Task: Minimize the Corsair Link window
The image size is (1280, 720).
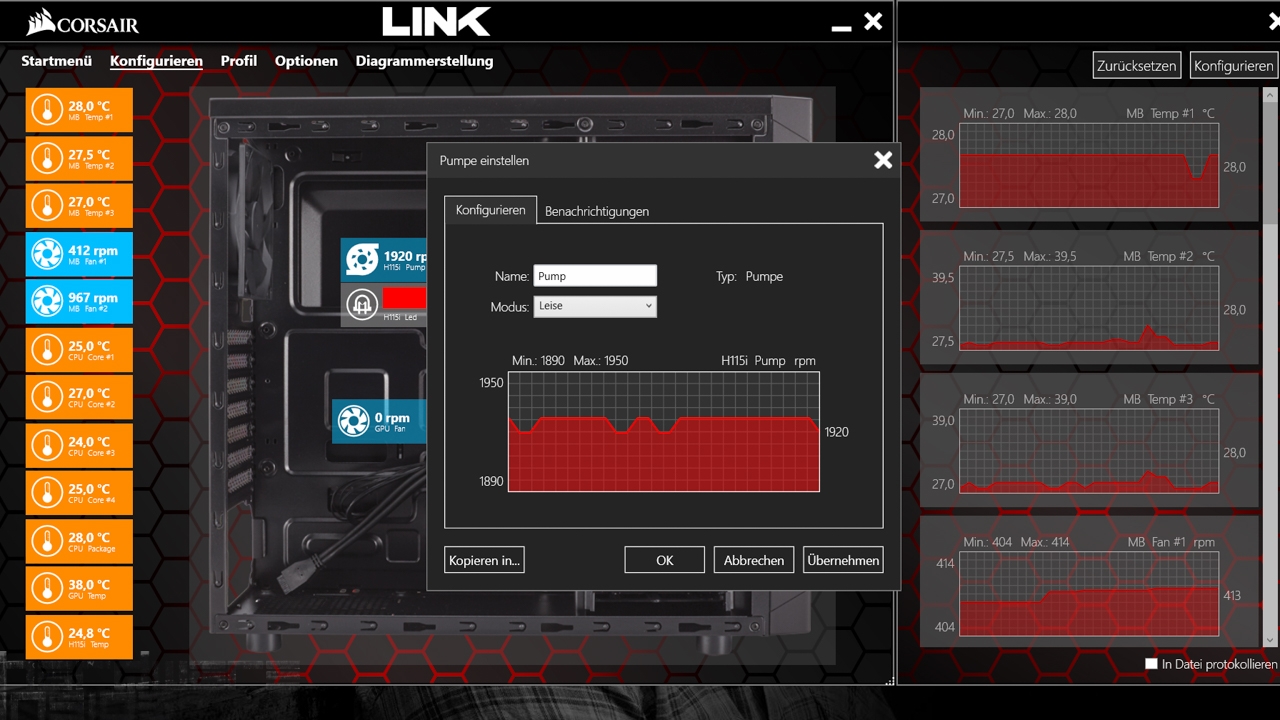Action: click(x=841, y=29)
